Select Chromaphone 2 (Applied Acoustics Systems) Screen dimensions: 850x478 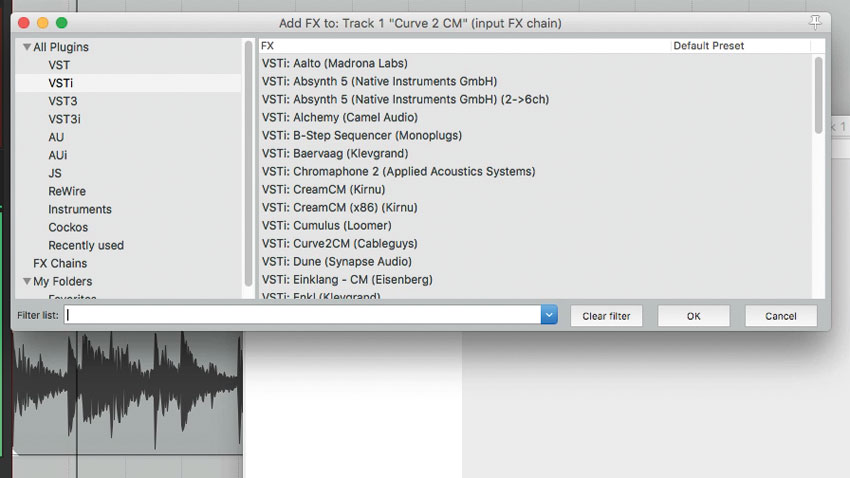coord(398,171)
